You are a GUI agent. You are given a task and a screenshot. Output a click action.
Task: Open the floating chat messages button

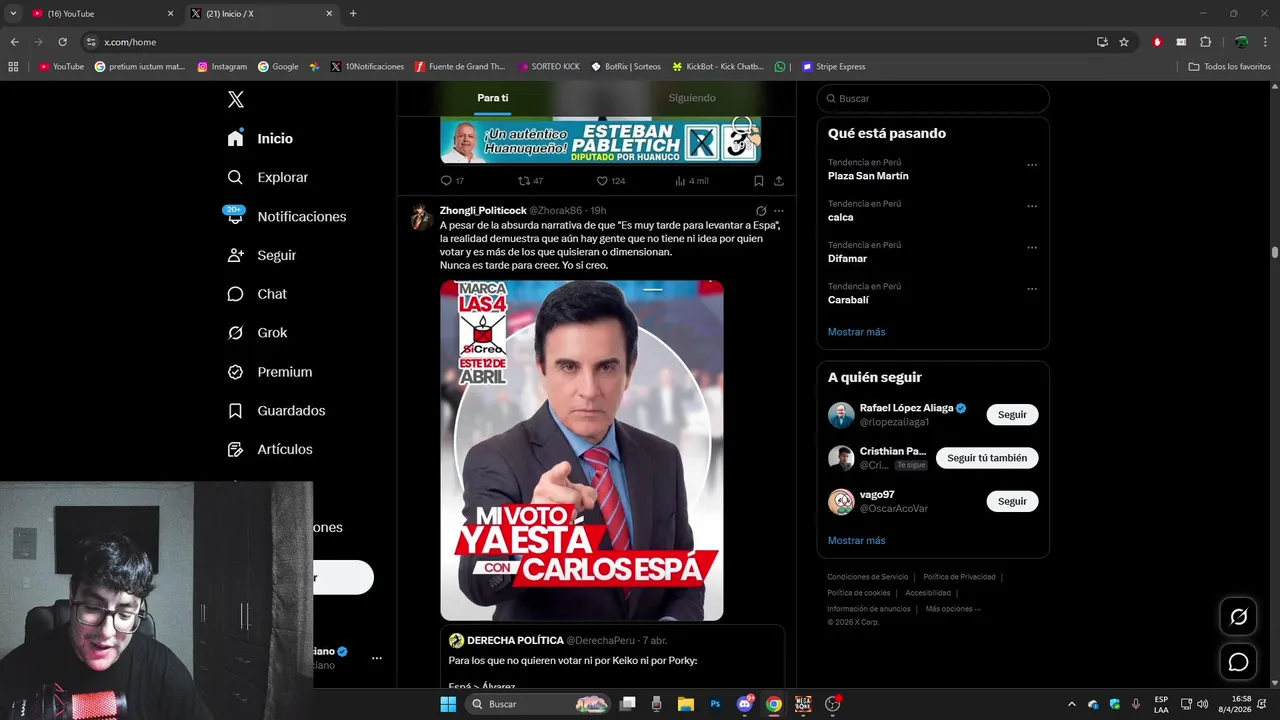pos(1238,662)
